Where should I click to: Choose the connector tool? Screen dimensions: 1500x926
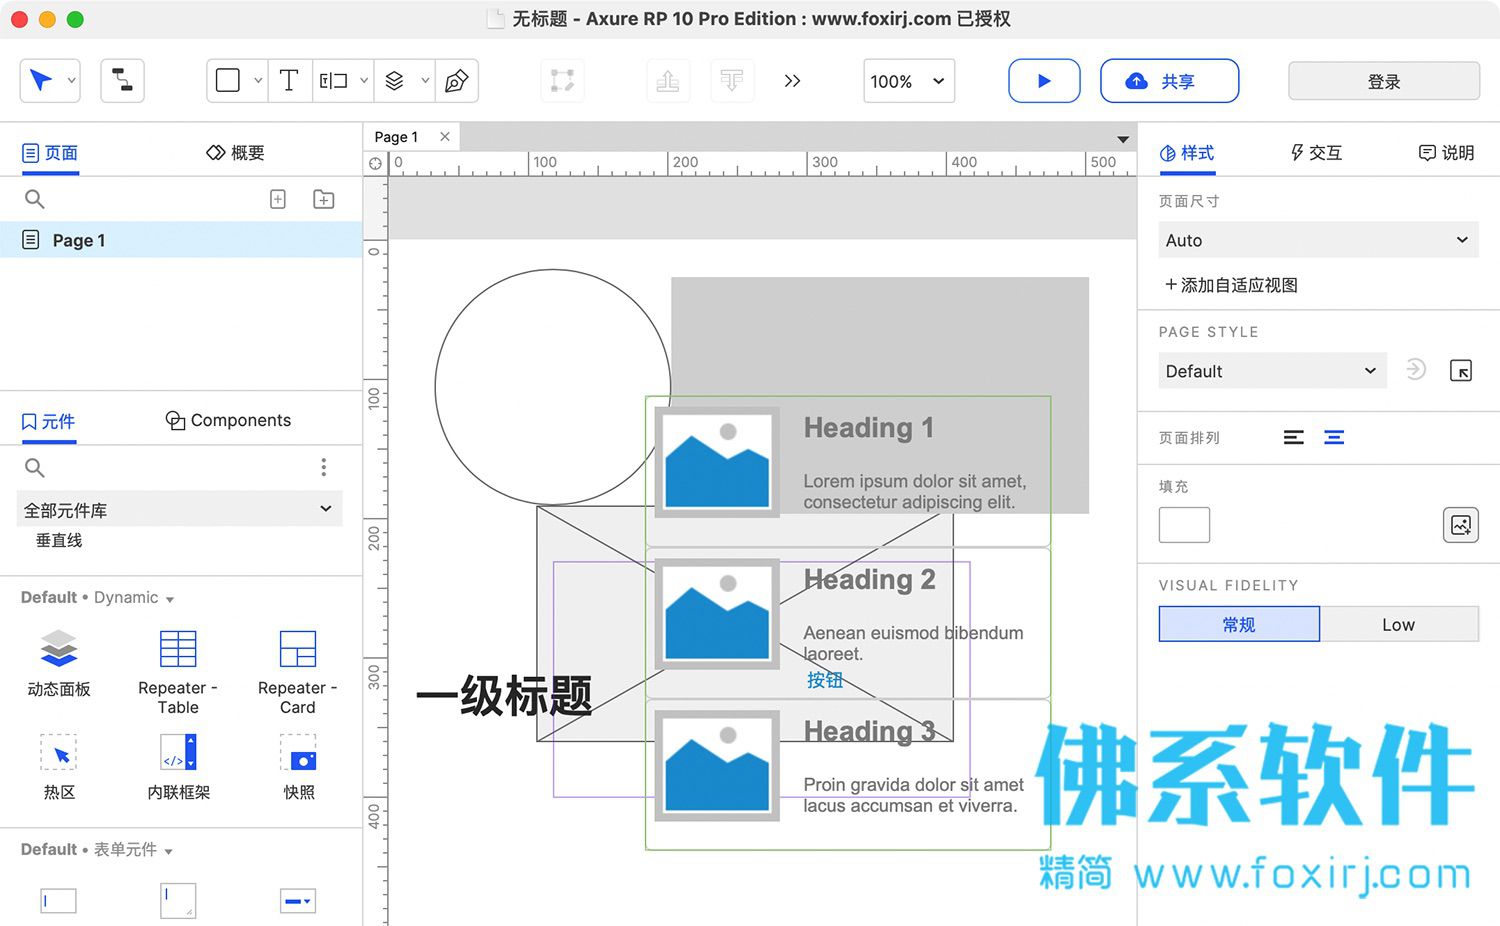pyautogui.click(x=122, y=81)
